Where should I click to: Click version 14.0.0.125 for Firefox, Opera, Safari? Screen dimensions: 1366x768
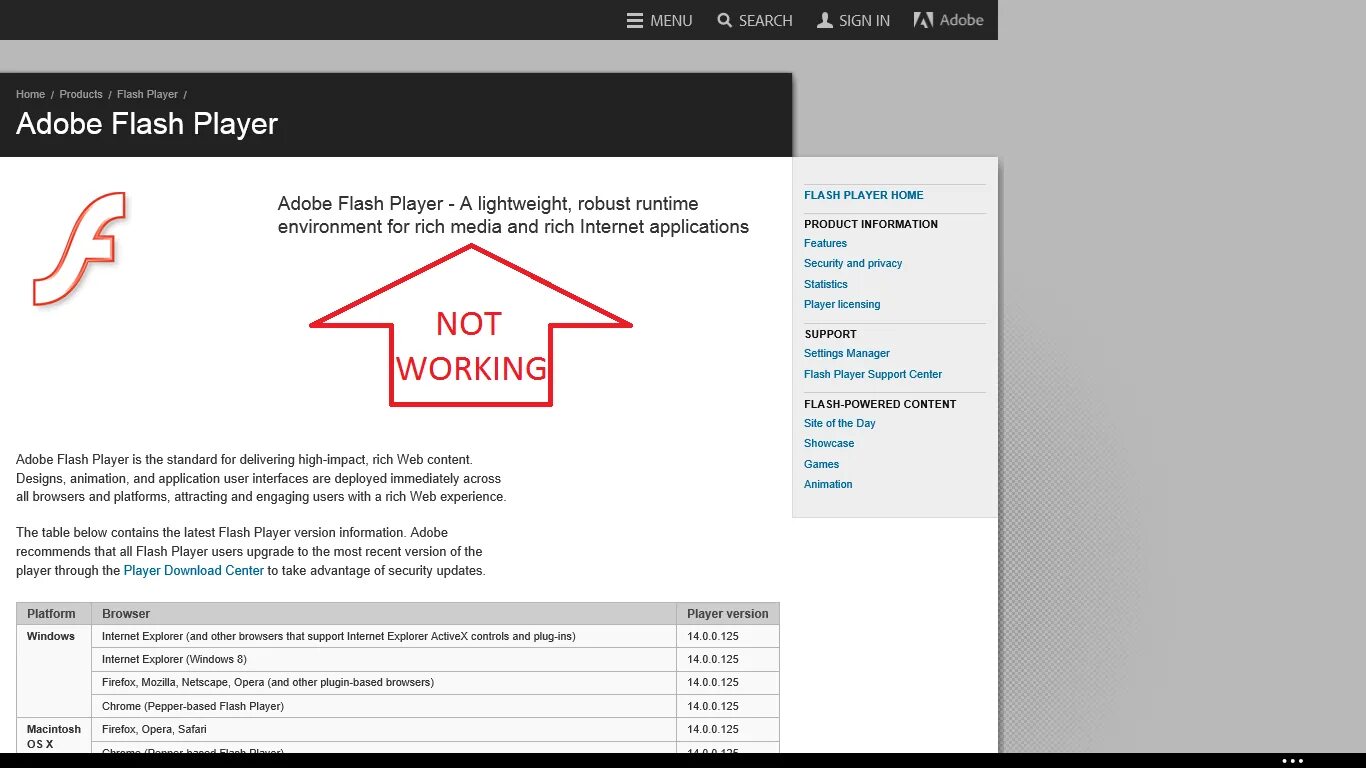pyautogui.click(x=713, y=729)
